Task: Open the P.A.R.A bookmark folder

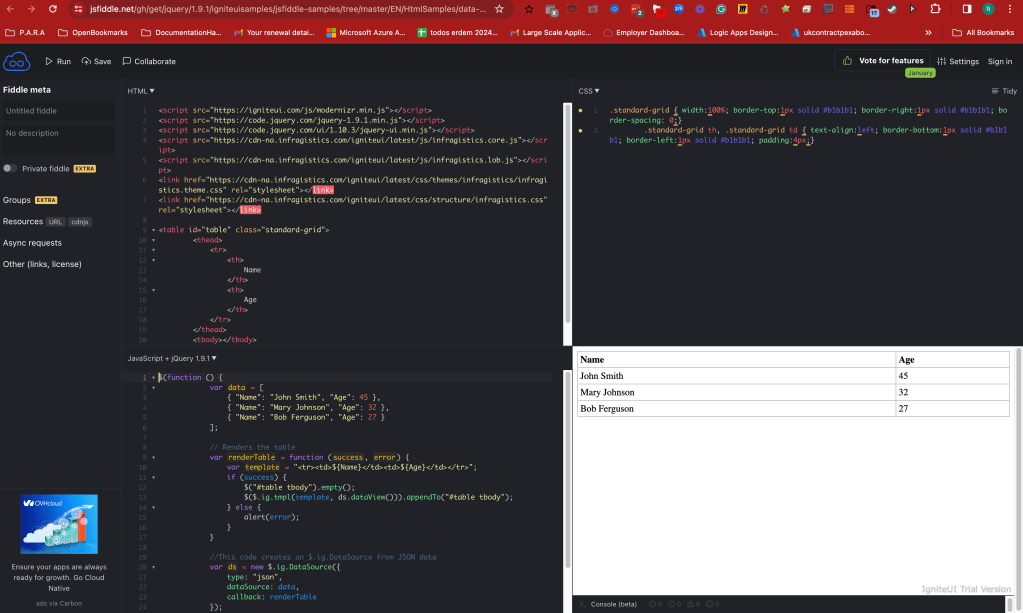Action: tap(25, 33)
